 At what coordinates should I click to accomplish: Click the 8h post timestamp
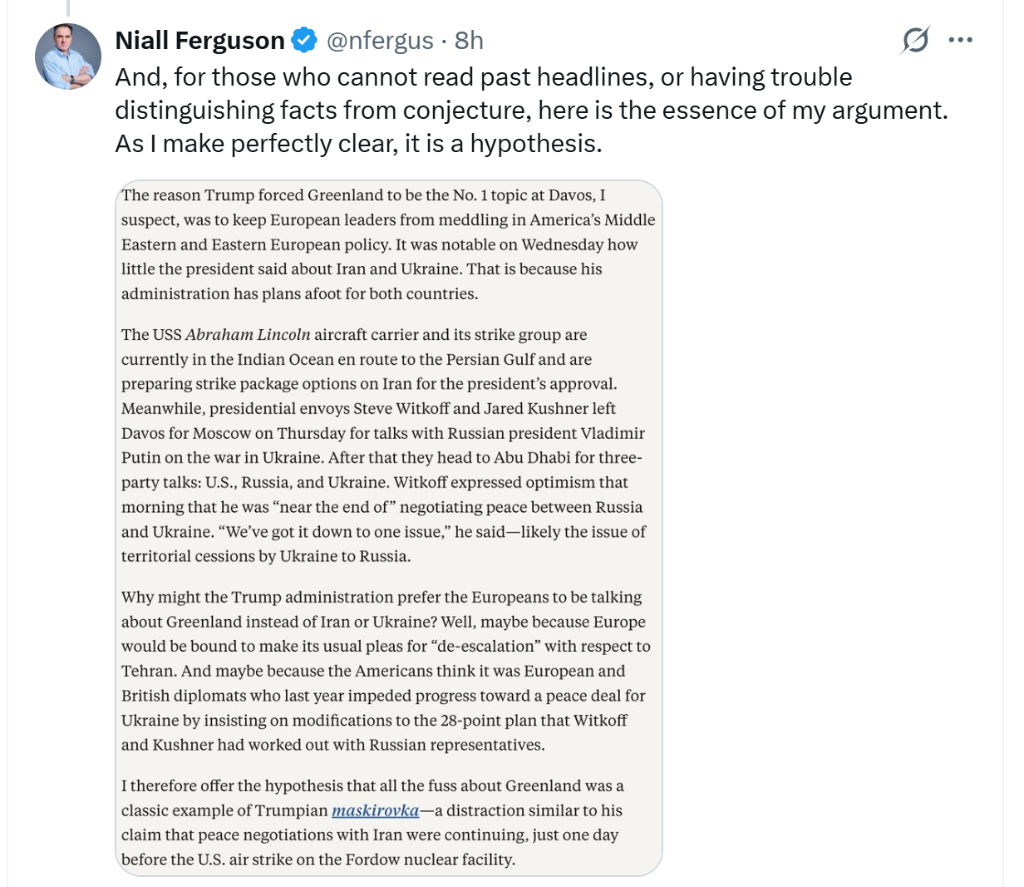468,40
